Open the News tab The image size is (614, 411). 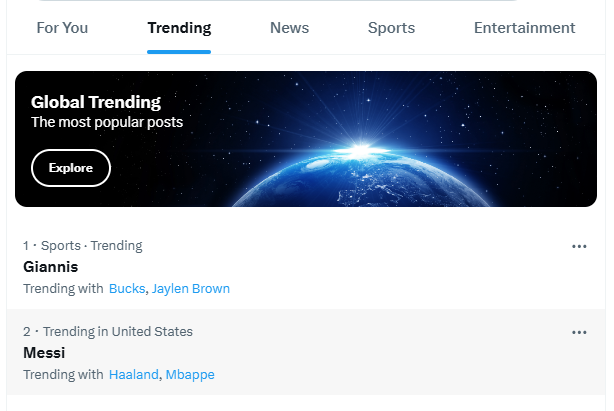tap(289, 28)
